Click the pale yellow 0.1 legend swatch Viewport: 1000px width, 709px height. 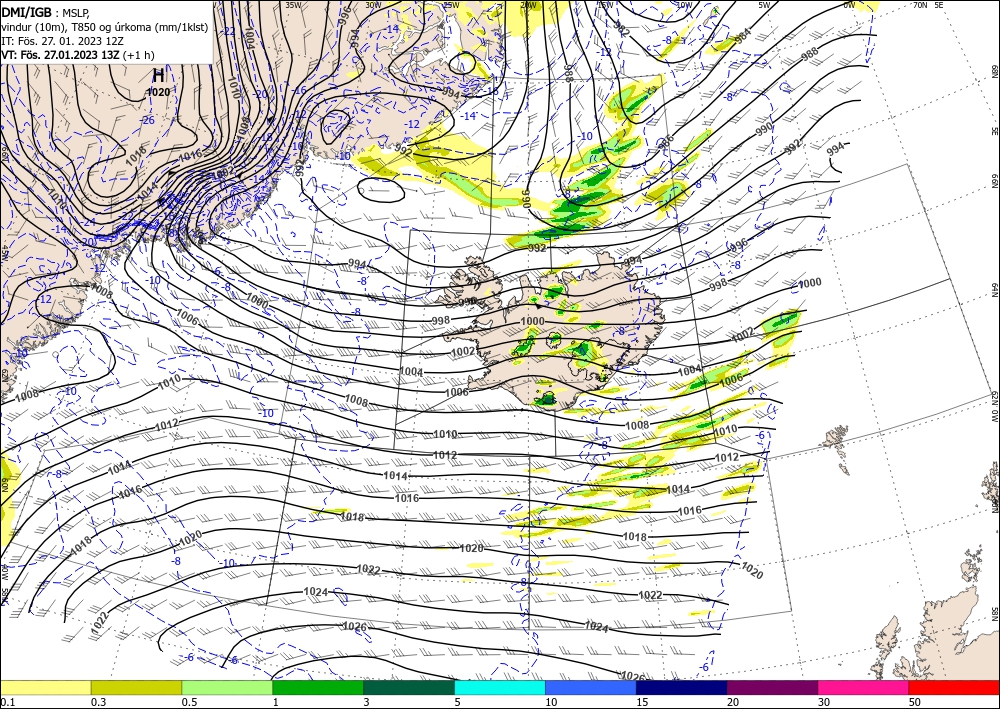(x=45, y=687)
